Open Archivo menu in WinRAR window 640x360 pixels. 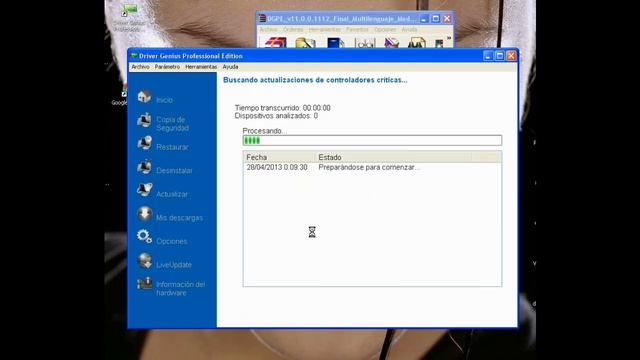tap(268, 29)
